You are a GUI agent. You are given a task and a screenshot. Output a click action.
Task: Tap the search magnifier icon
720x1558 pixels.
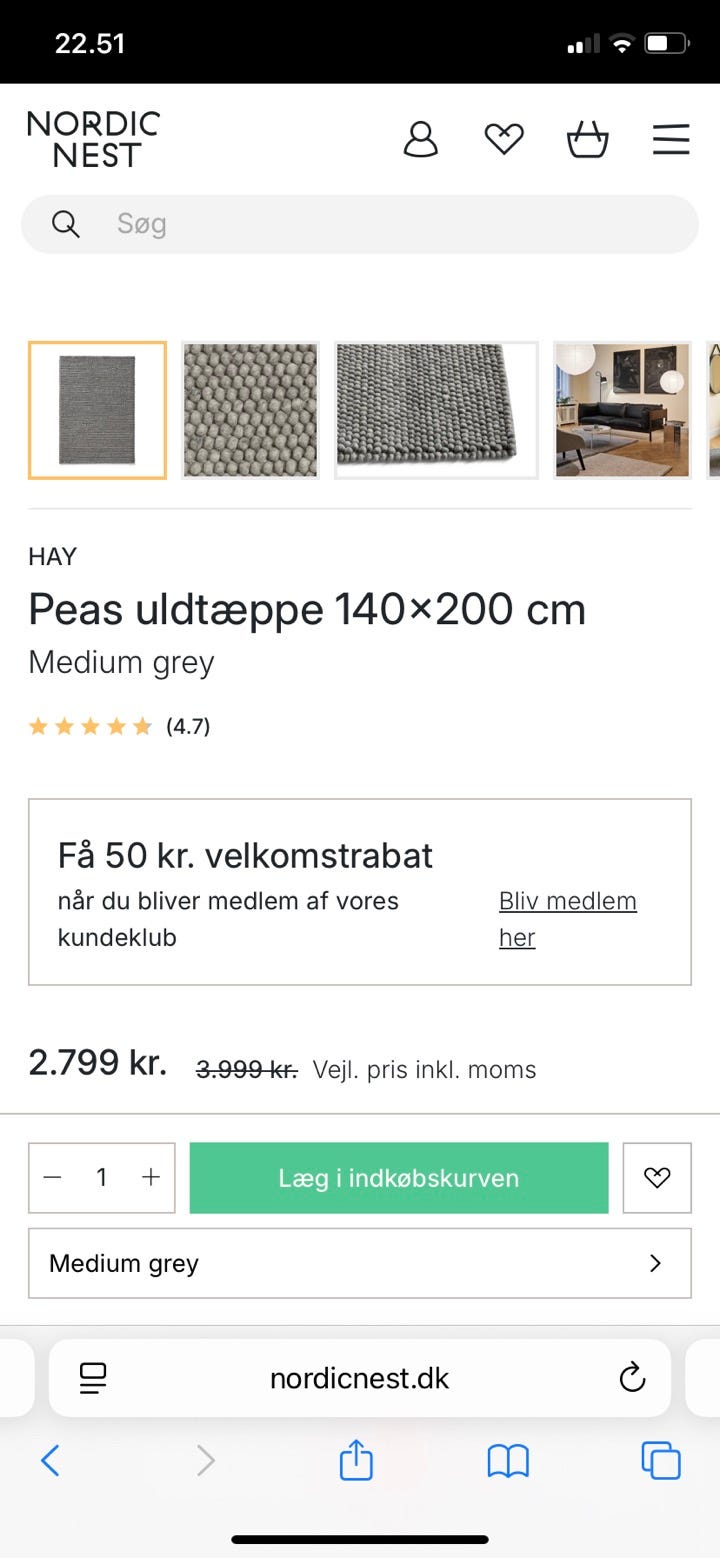[66, 224]
